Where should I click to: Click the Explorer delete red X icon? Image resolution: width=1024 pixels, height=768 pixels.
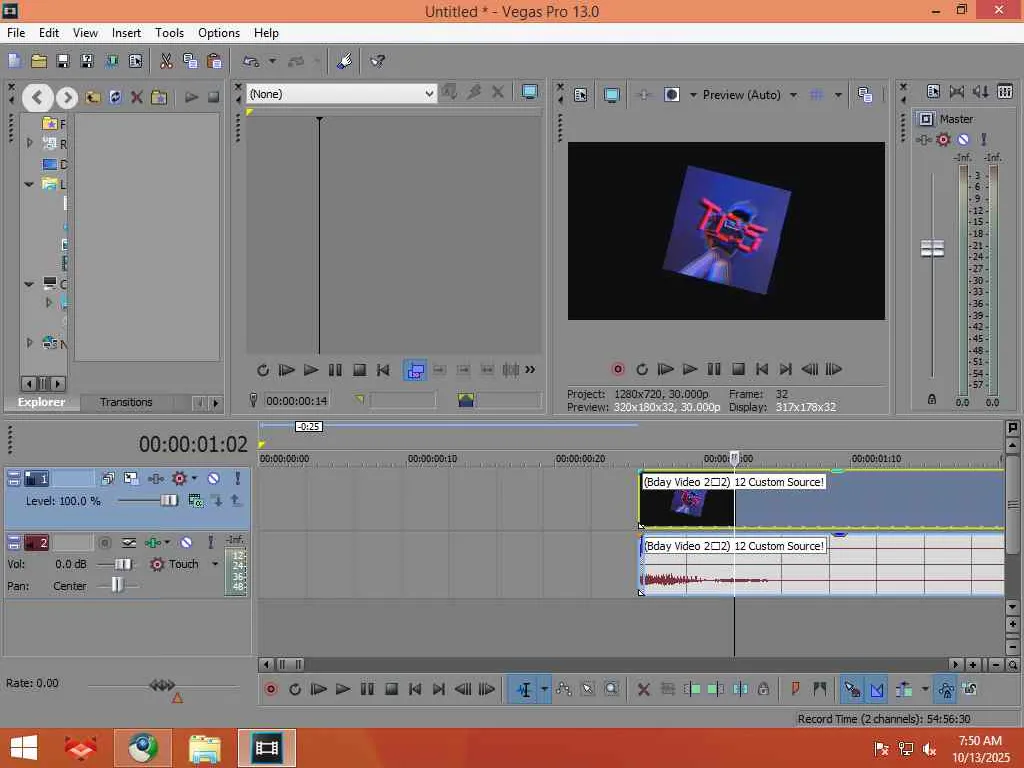pyautogui.click(x=136, y=98)
